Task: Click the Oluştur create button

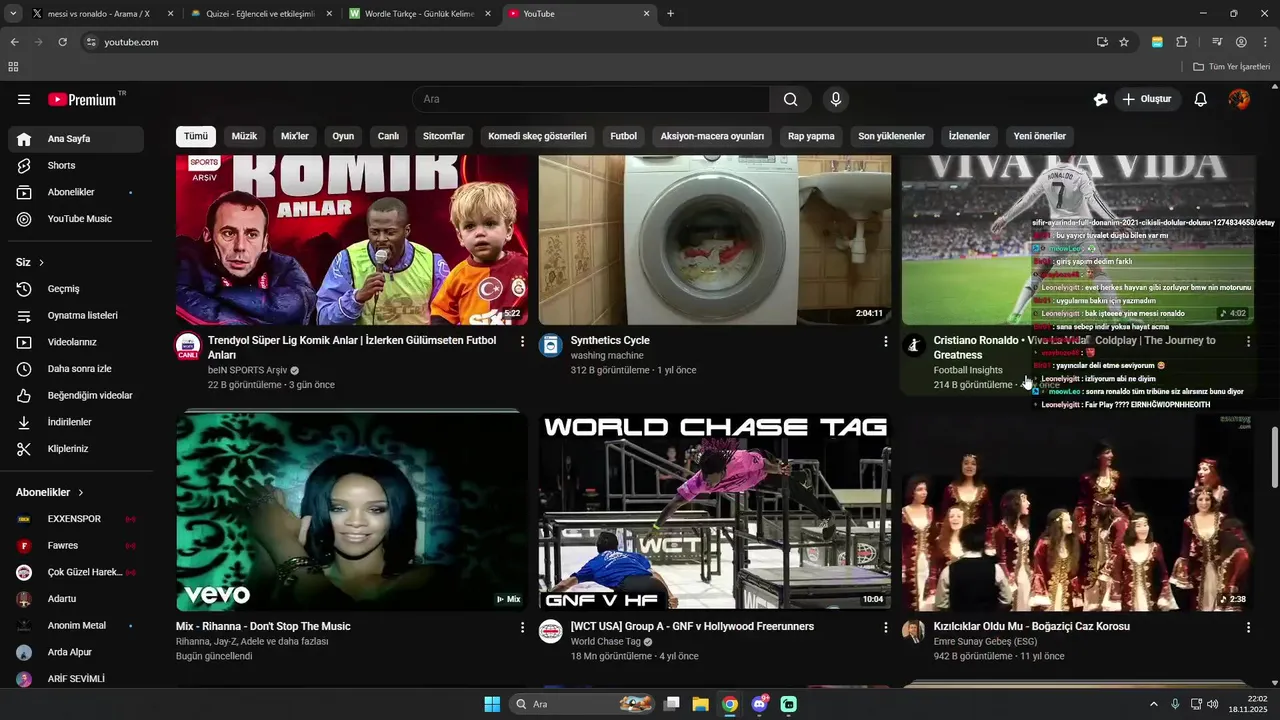Action: coord(1148,99)
